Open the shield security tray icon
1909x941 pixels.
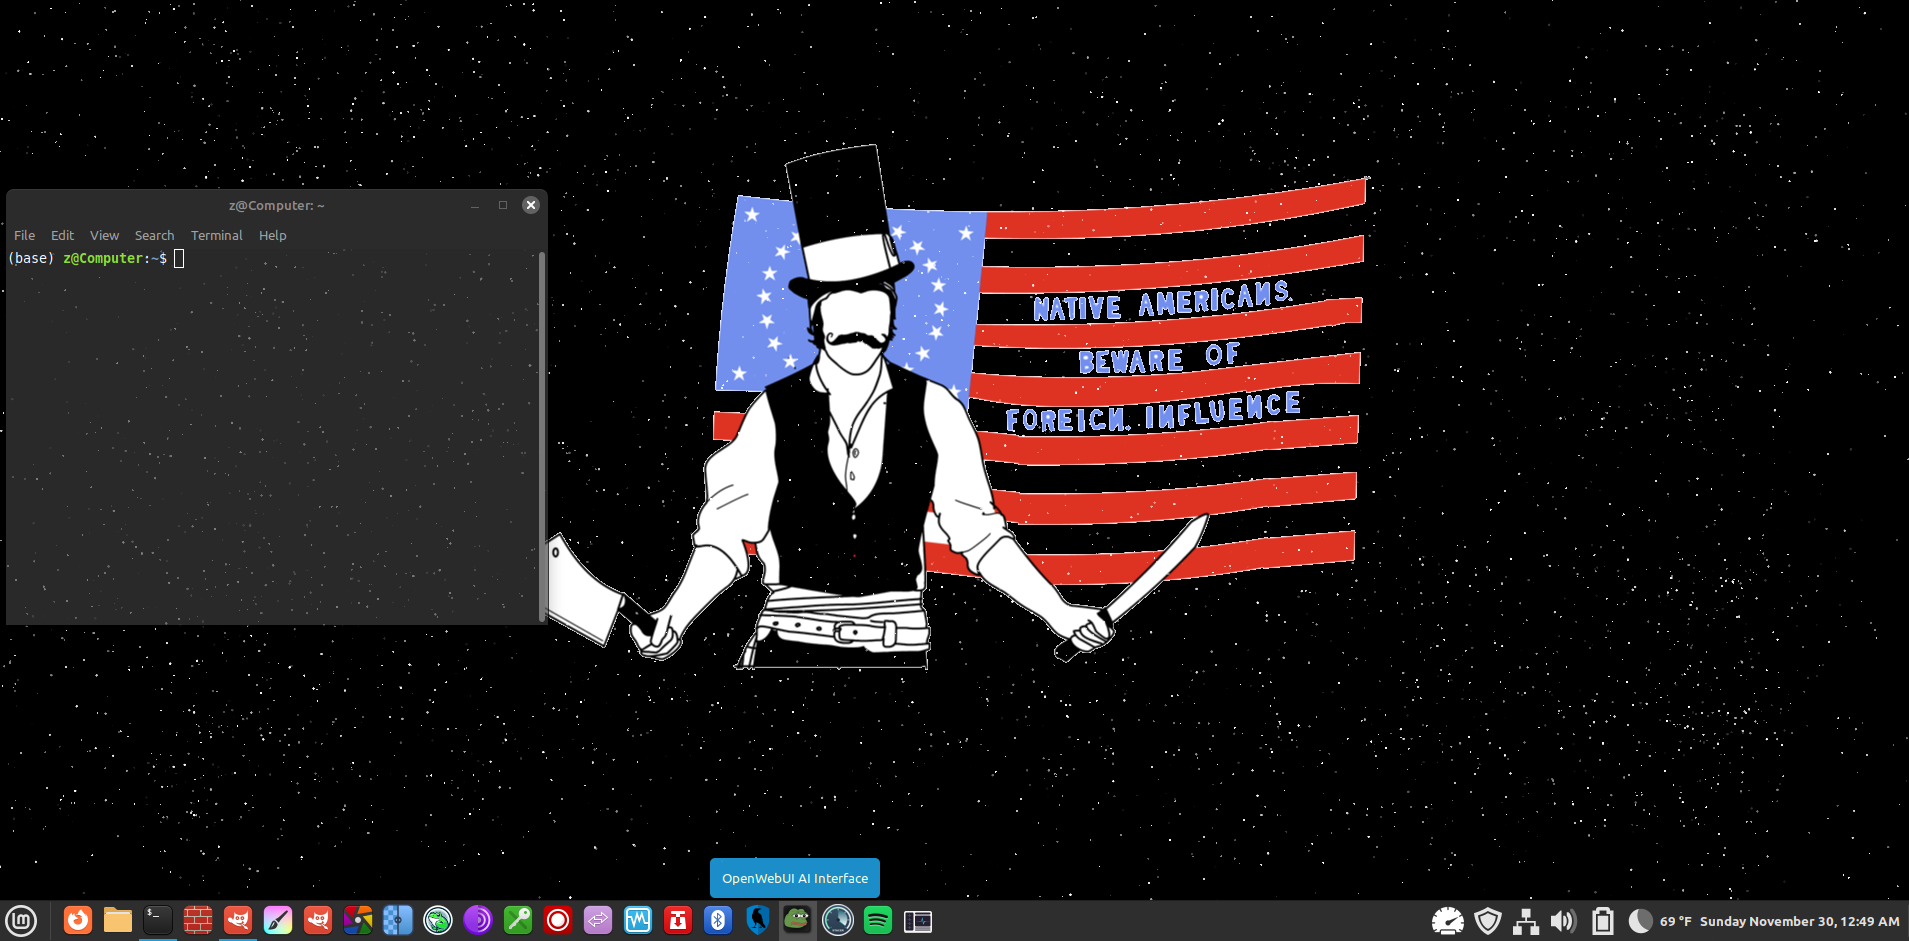[1488, 921]
